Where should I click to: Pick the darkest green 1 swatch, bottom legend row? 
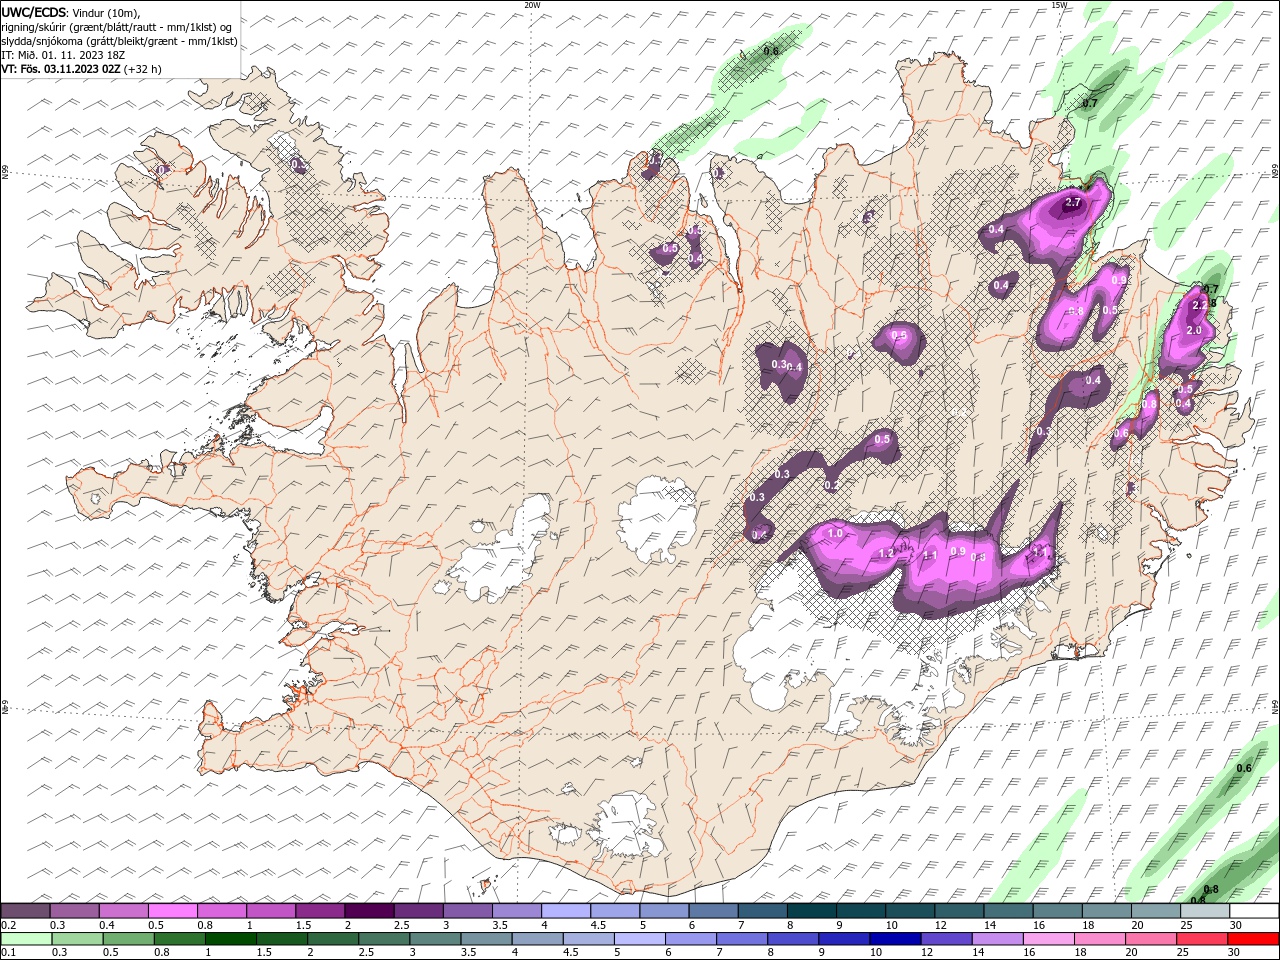231,939
